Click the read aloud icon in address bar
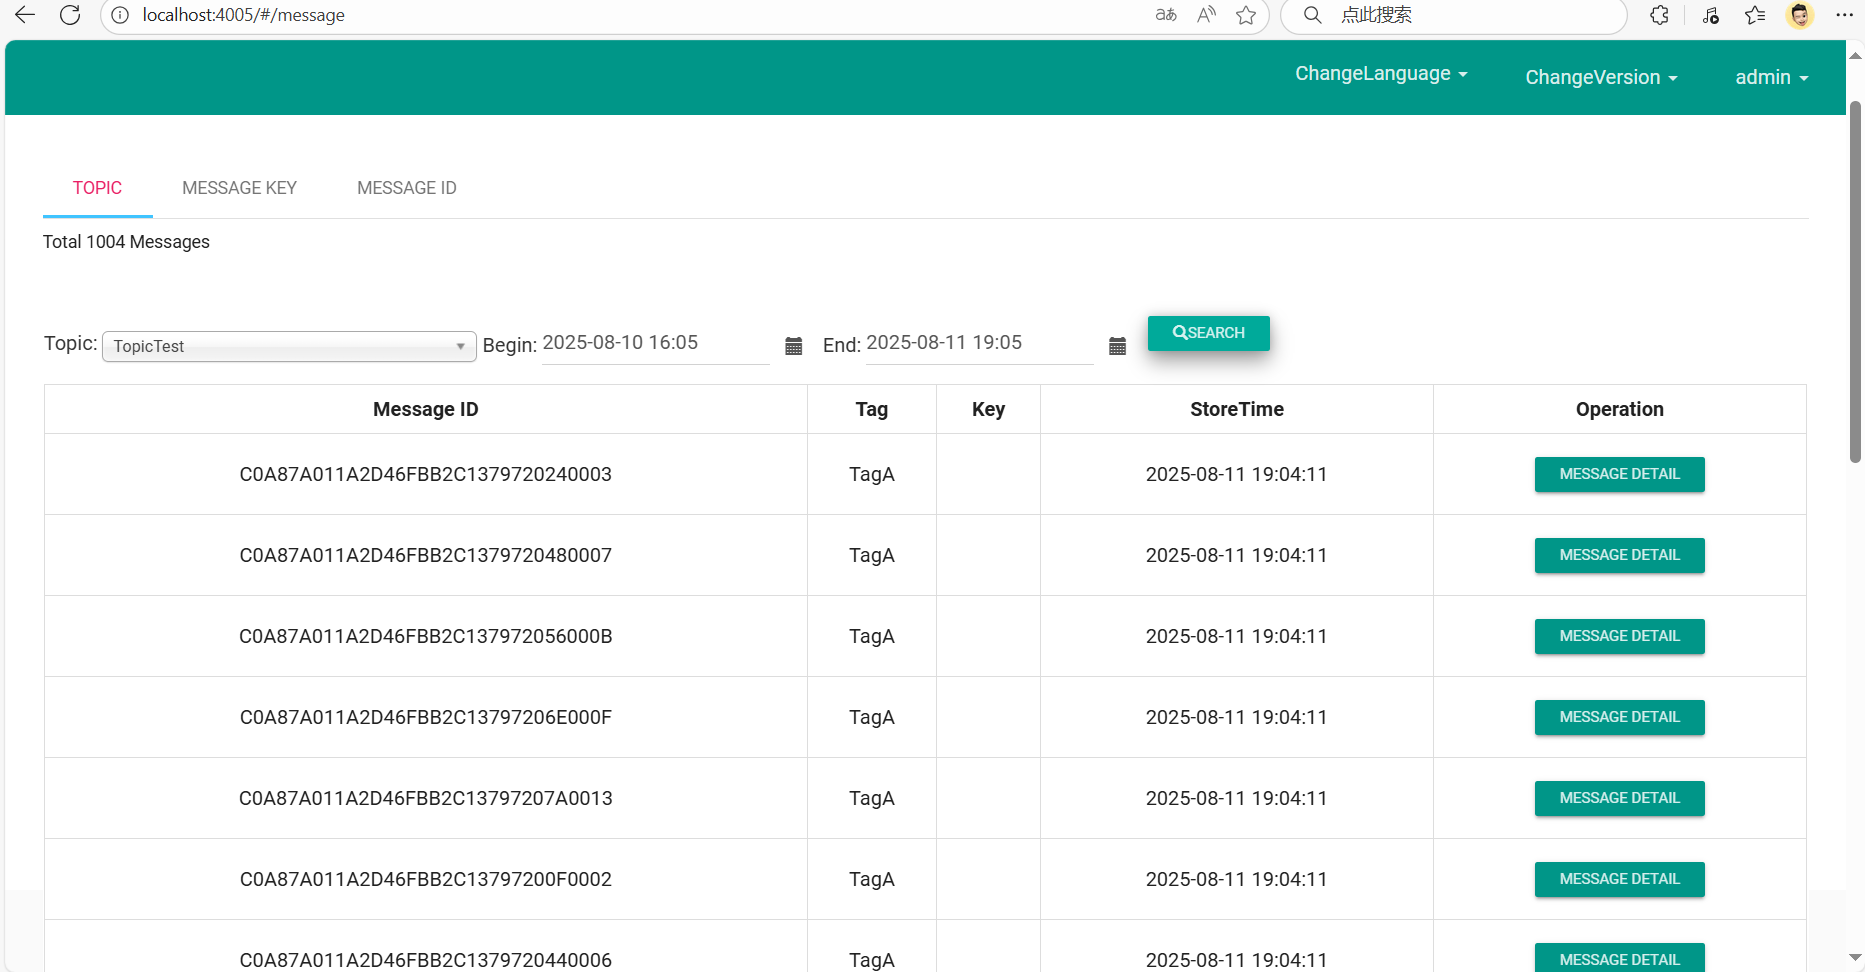The image size is (1865, 972). (1206, 15)
